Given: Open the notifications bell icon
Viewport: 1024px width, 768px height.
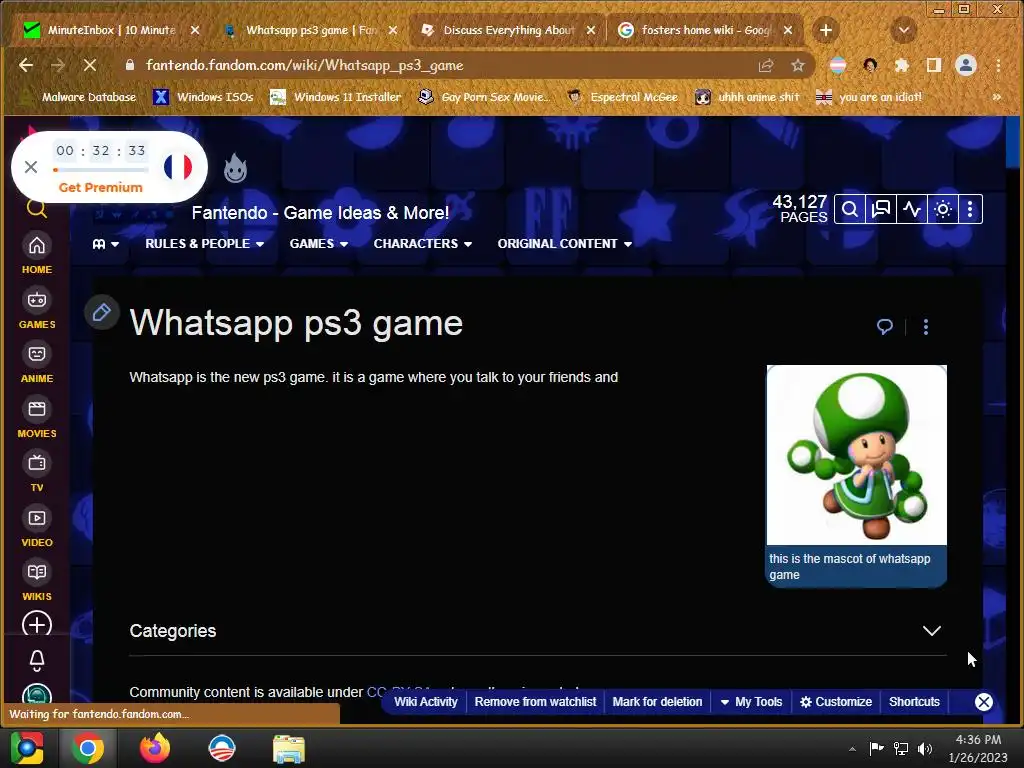Looking at the screenshot, I should [37, 661].
